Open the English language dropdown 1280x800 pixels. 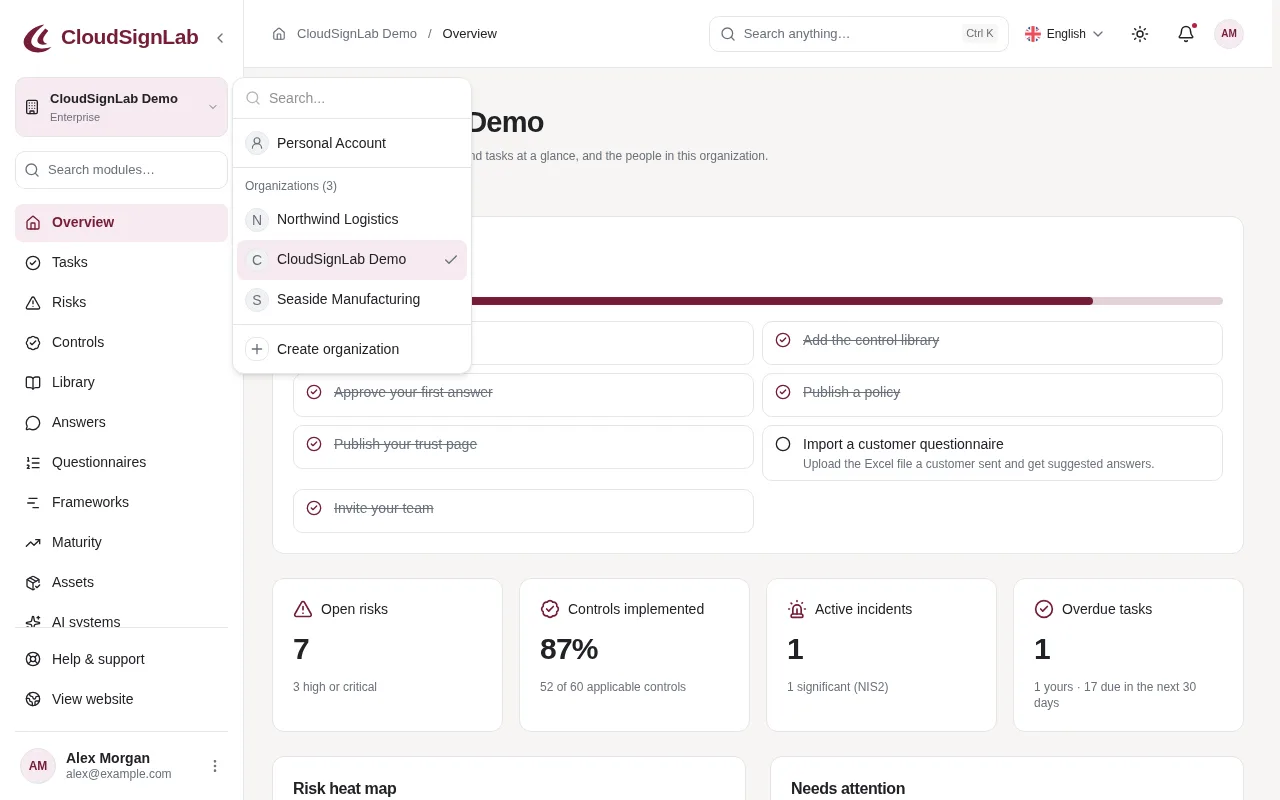[1064, 34]
